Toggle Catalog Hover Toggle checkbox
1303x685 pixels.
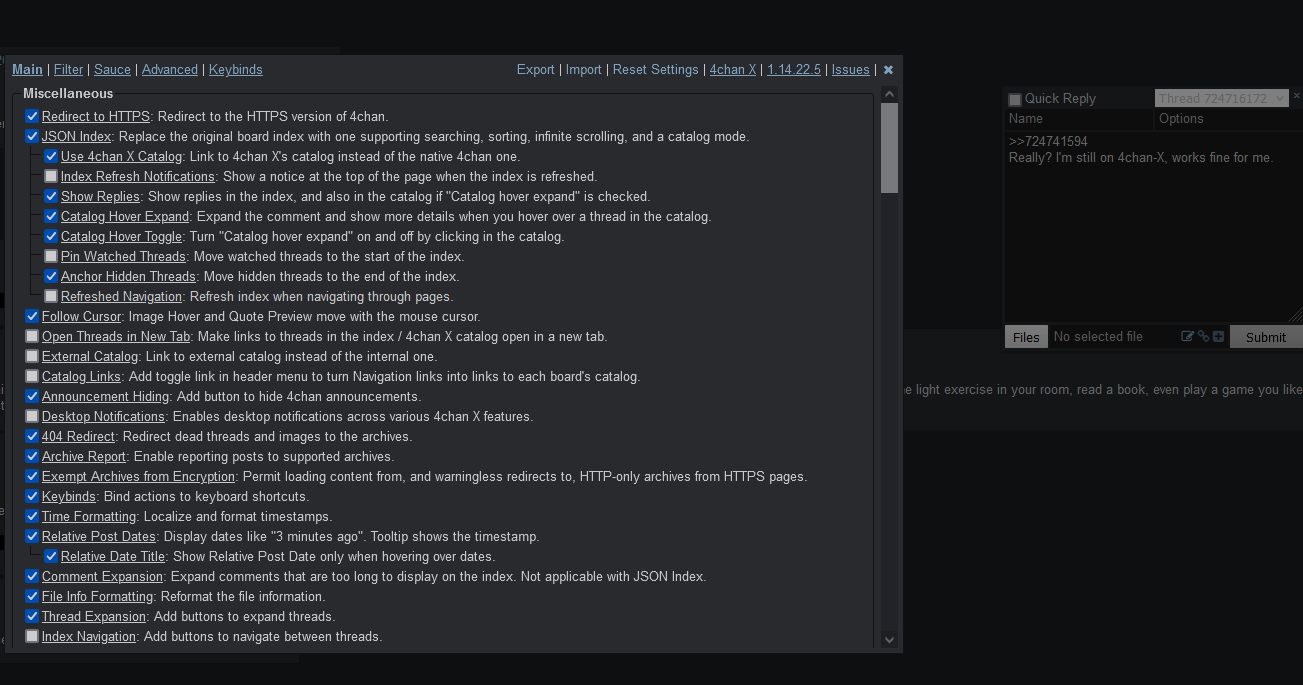(51, 236)
